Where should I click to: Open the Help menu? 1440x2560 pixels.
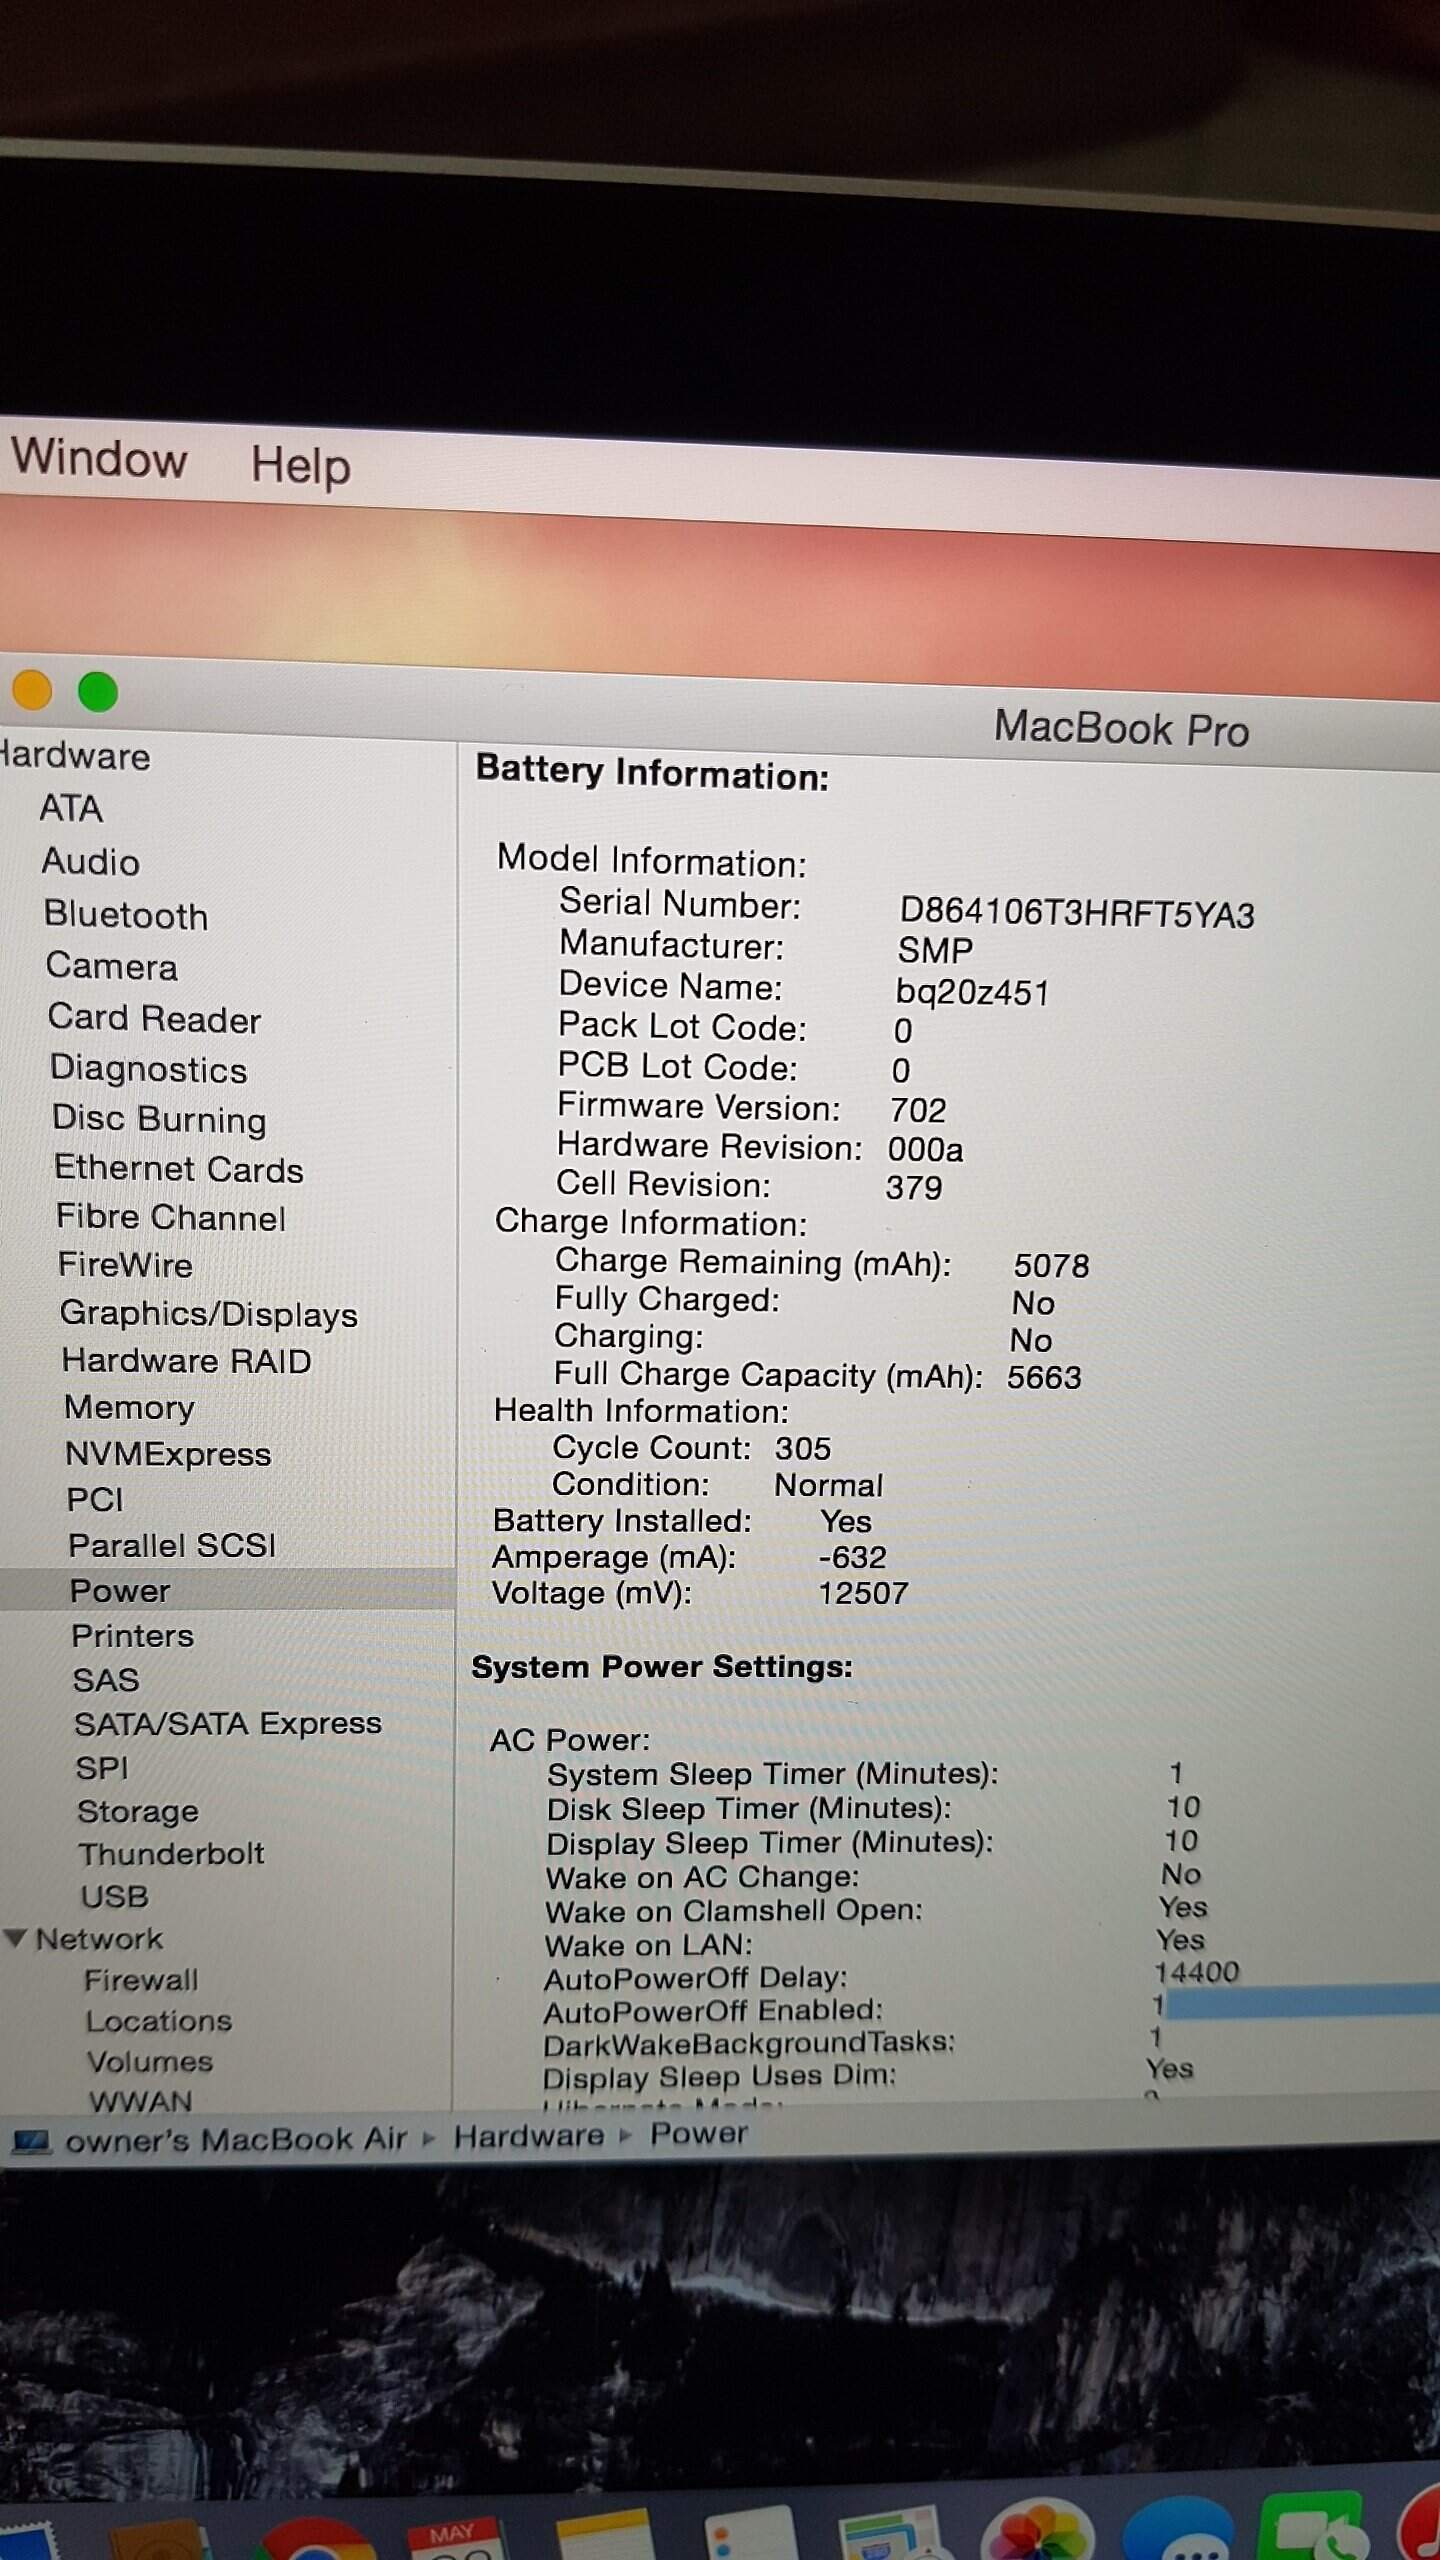[300, 466]
